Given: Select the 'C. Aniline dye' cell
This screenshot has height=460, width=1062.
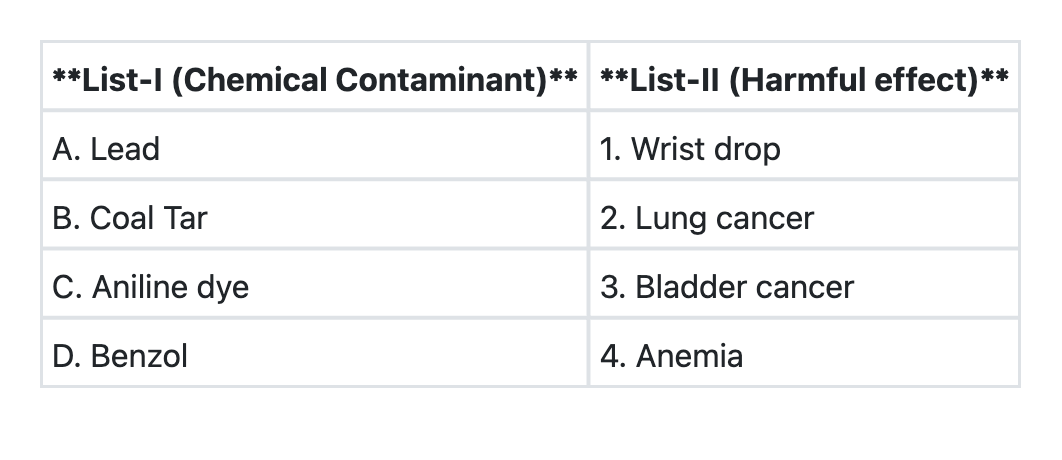Looking at the screenshot, I should point(314,287).
